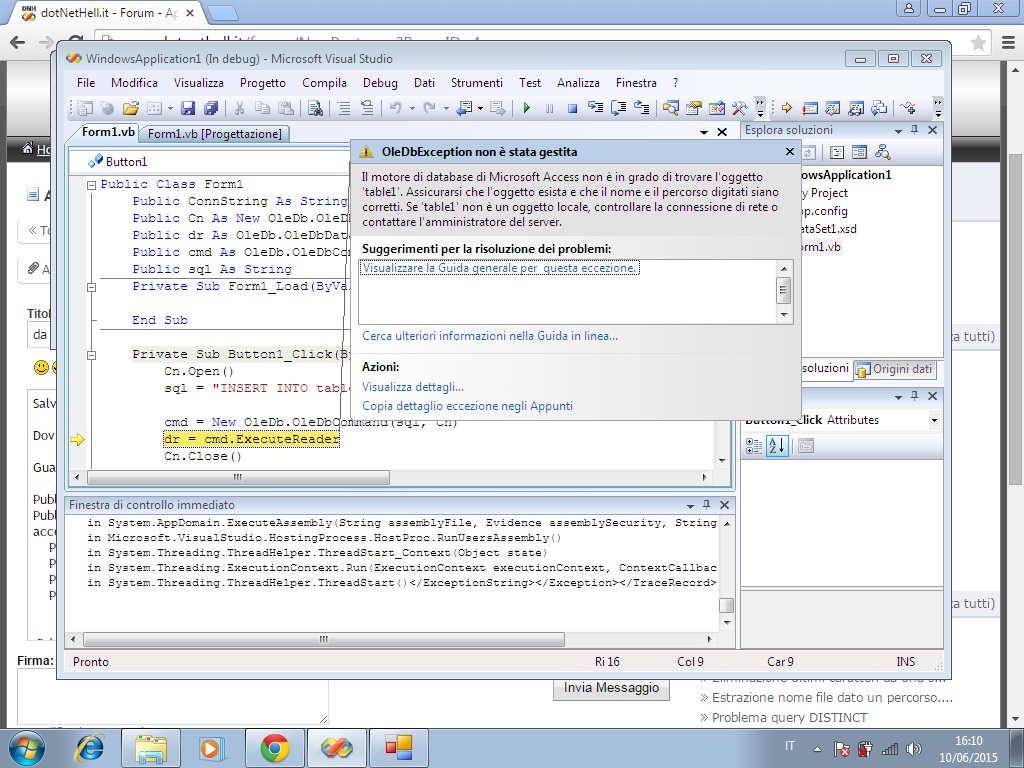Open Internet Explorer from the taskbar
Viewport: 1024px width, 768px height.
(x=89, y=748)
